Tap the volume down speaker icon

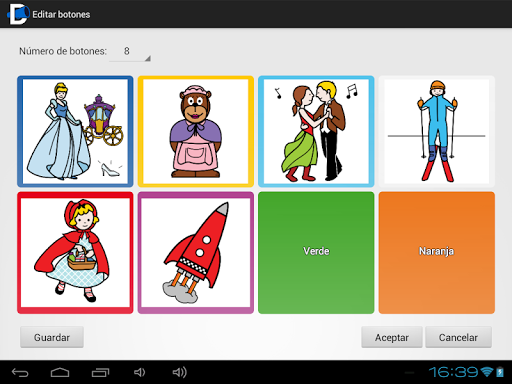139,372
